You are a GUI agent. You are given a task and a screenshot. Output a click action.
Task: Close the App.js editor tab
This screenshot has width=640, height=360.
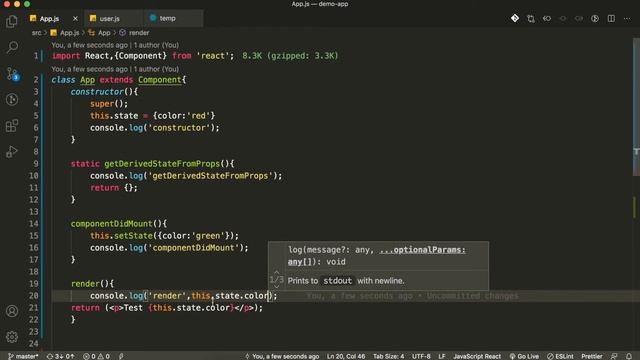(75, 18)
